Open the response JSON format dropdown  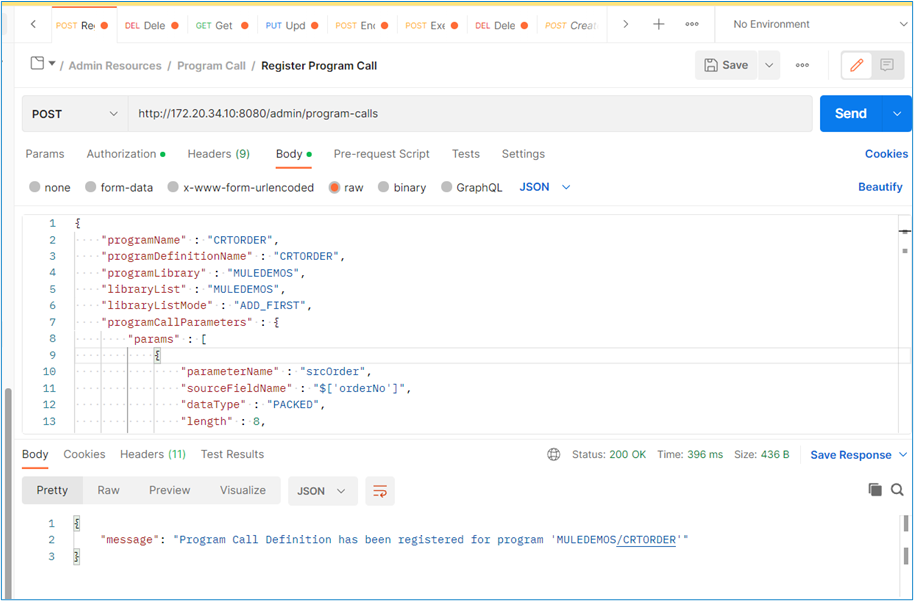[322, 491]
